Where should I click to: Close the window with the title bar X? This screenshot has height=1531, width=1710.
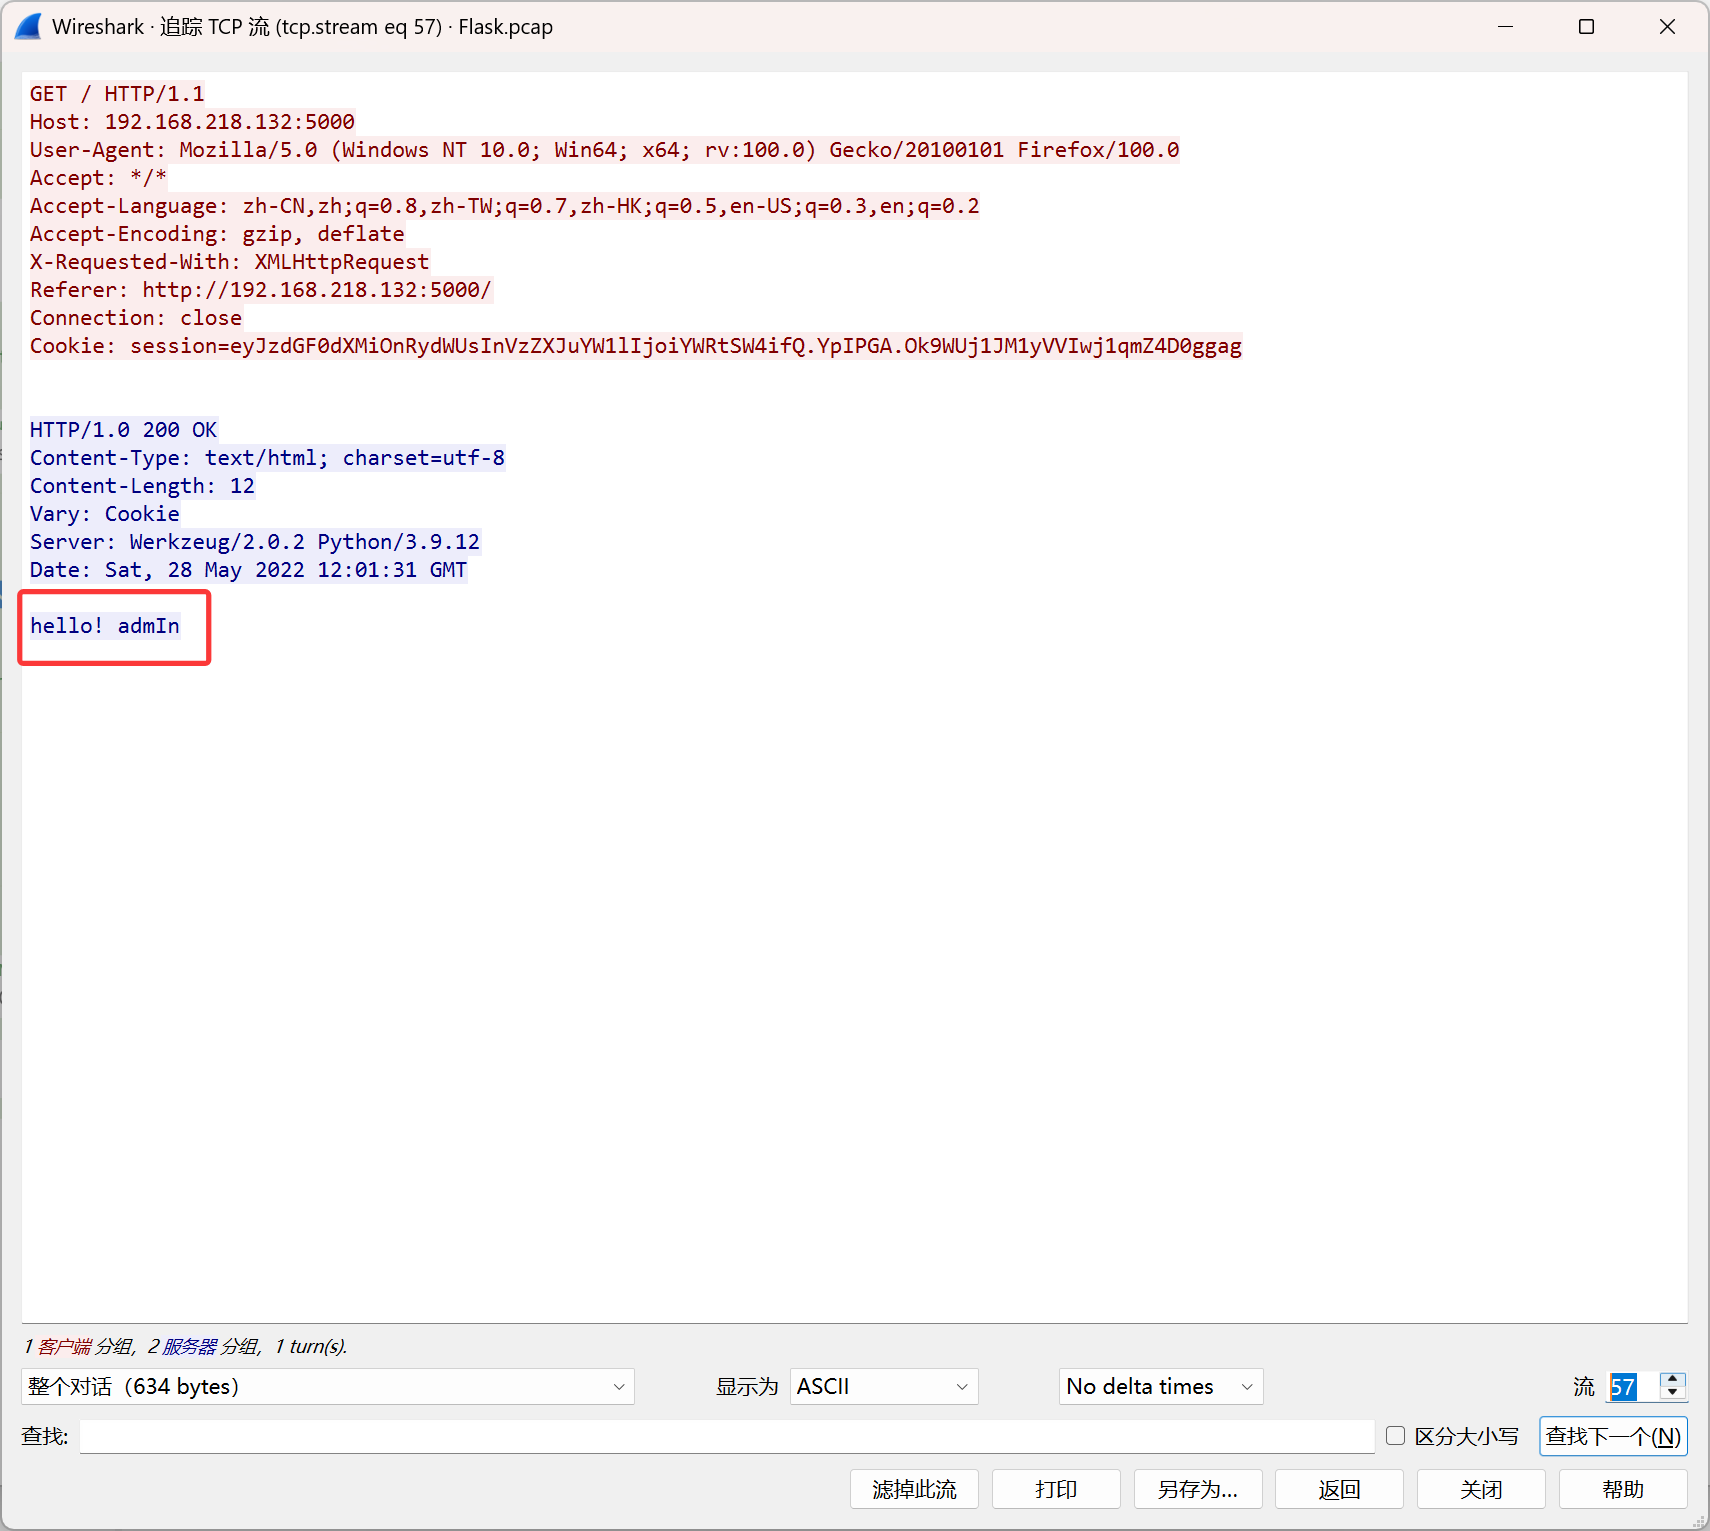(1667, 27)
